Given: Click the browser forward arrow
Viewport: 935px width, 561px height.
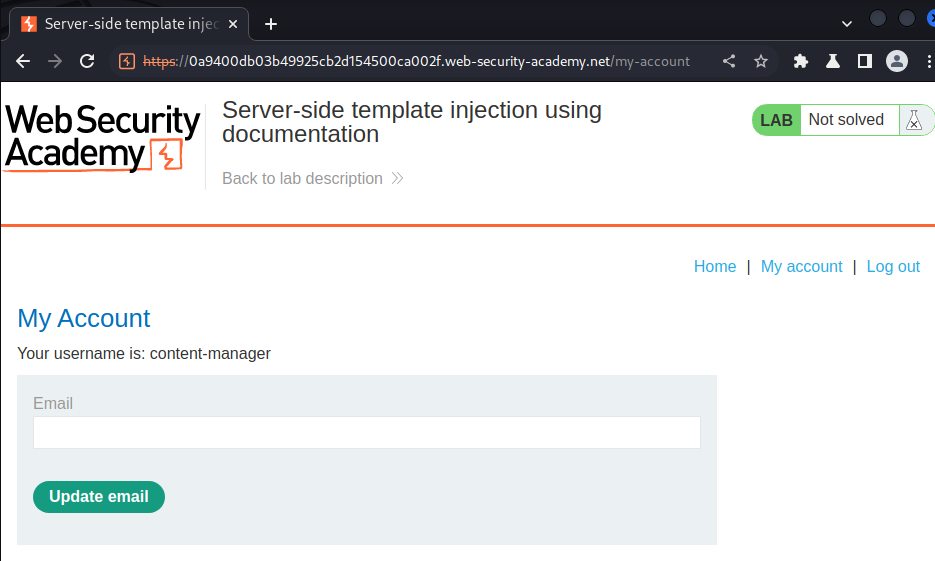Looking at the screenshot, I should click(x=55, y=61).
